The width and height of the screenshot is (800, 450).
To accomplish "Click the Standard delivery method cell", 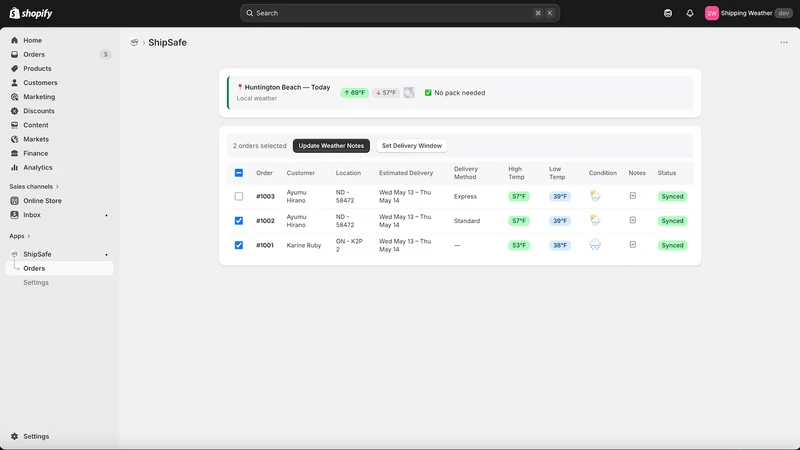I will click(x=467, y=221).
